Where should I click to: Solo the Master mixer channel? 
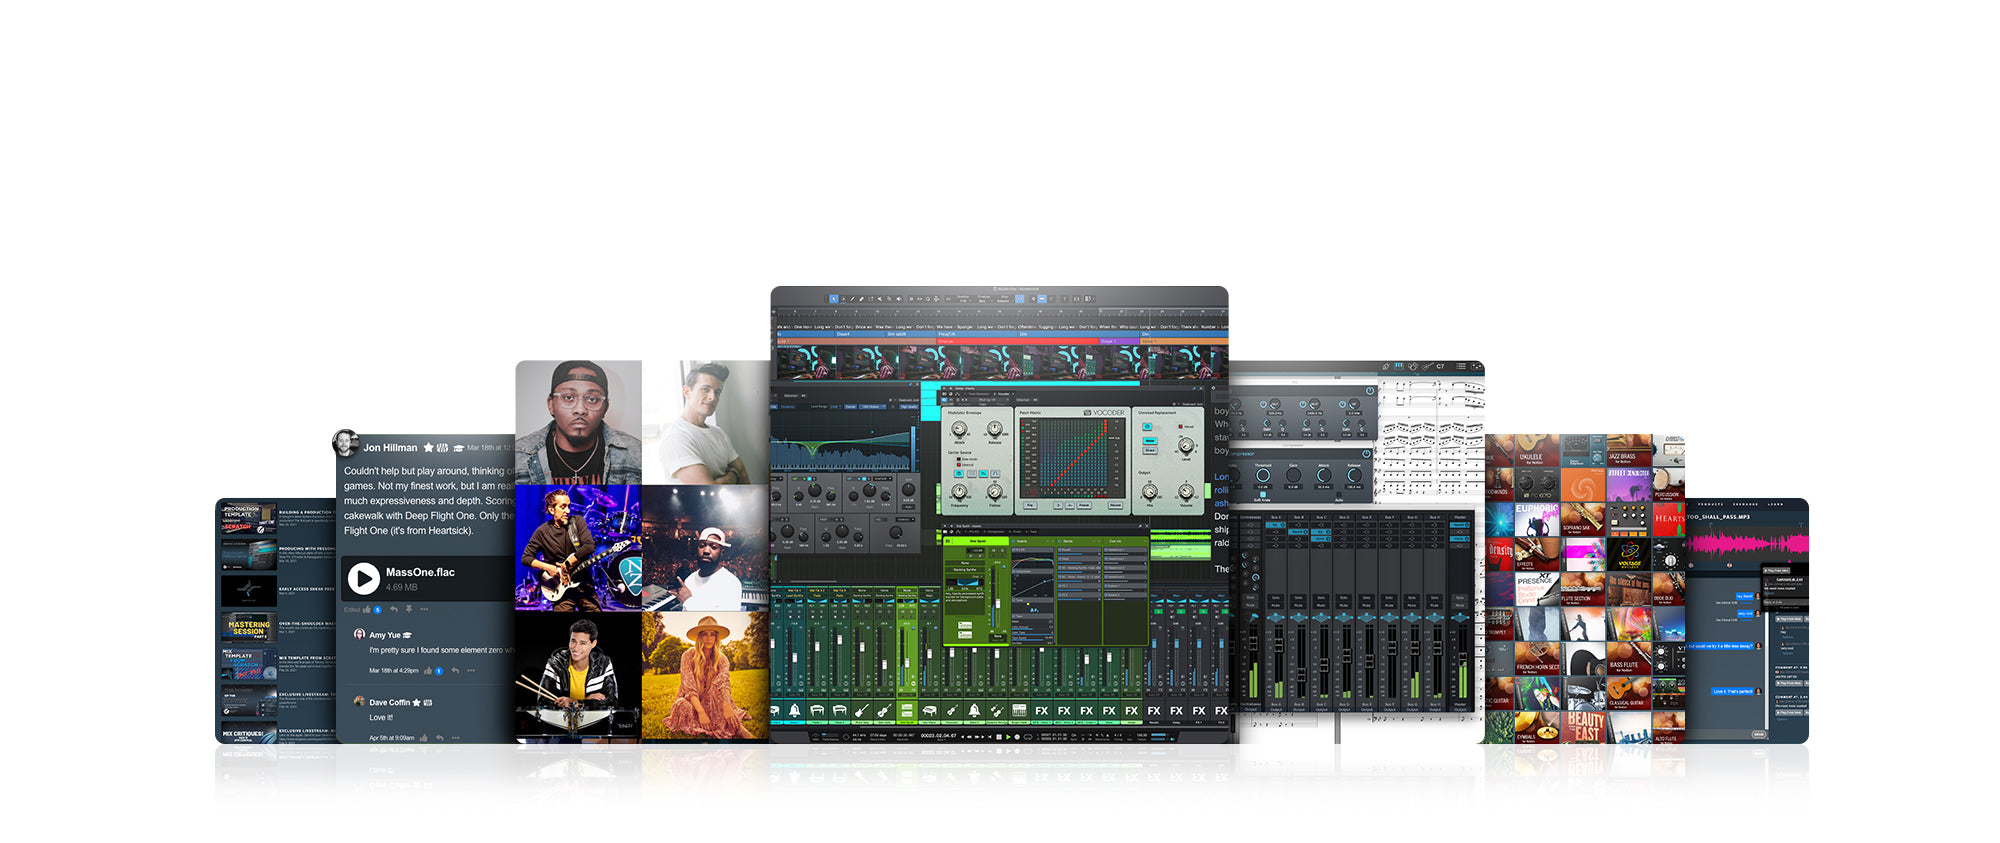(x=1460, y=597)
